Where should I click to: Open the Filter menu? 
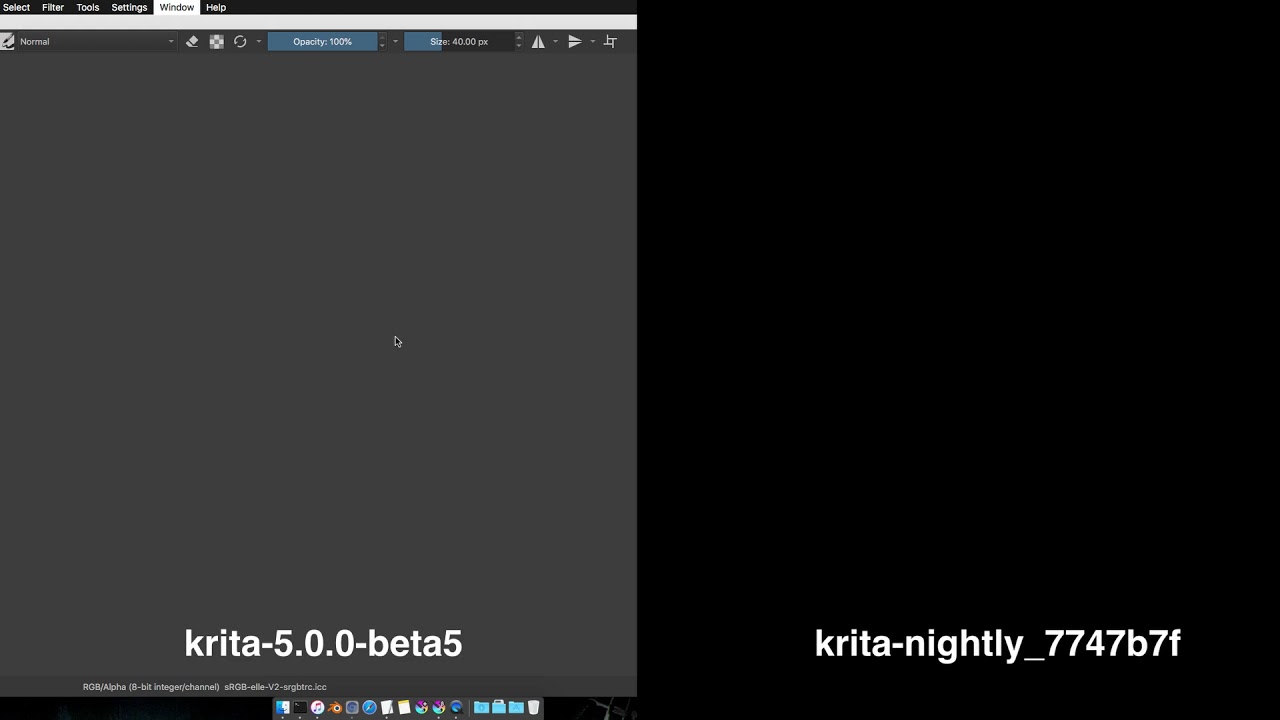click(53, 7)
